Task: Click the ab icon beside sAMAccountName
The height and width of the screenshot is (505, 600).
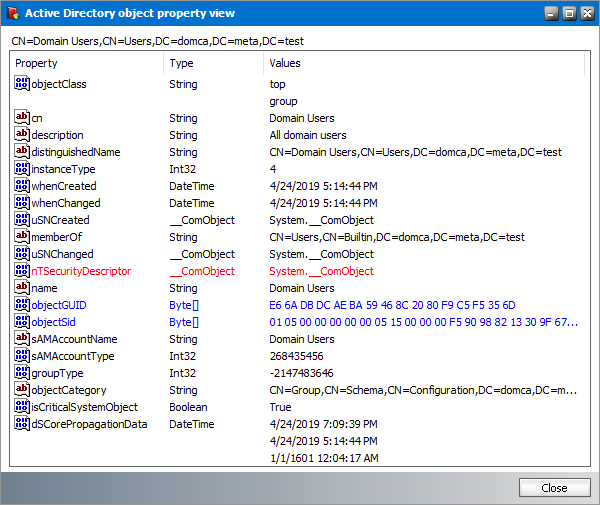Action: (22, 339)
